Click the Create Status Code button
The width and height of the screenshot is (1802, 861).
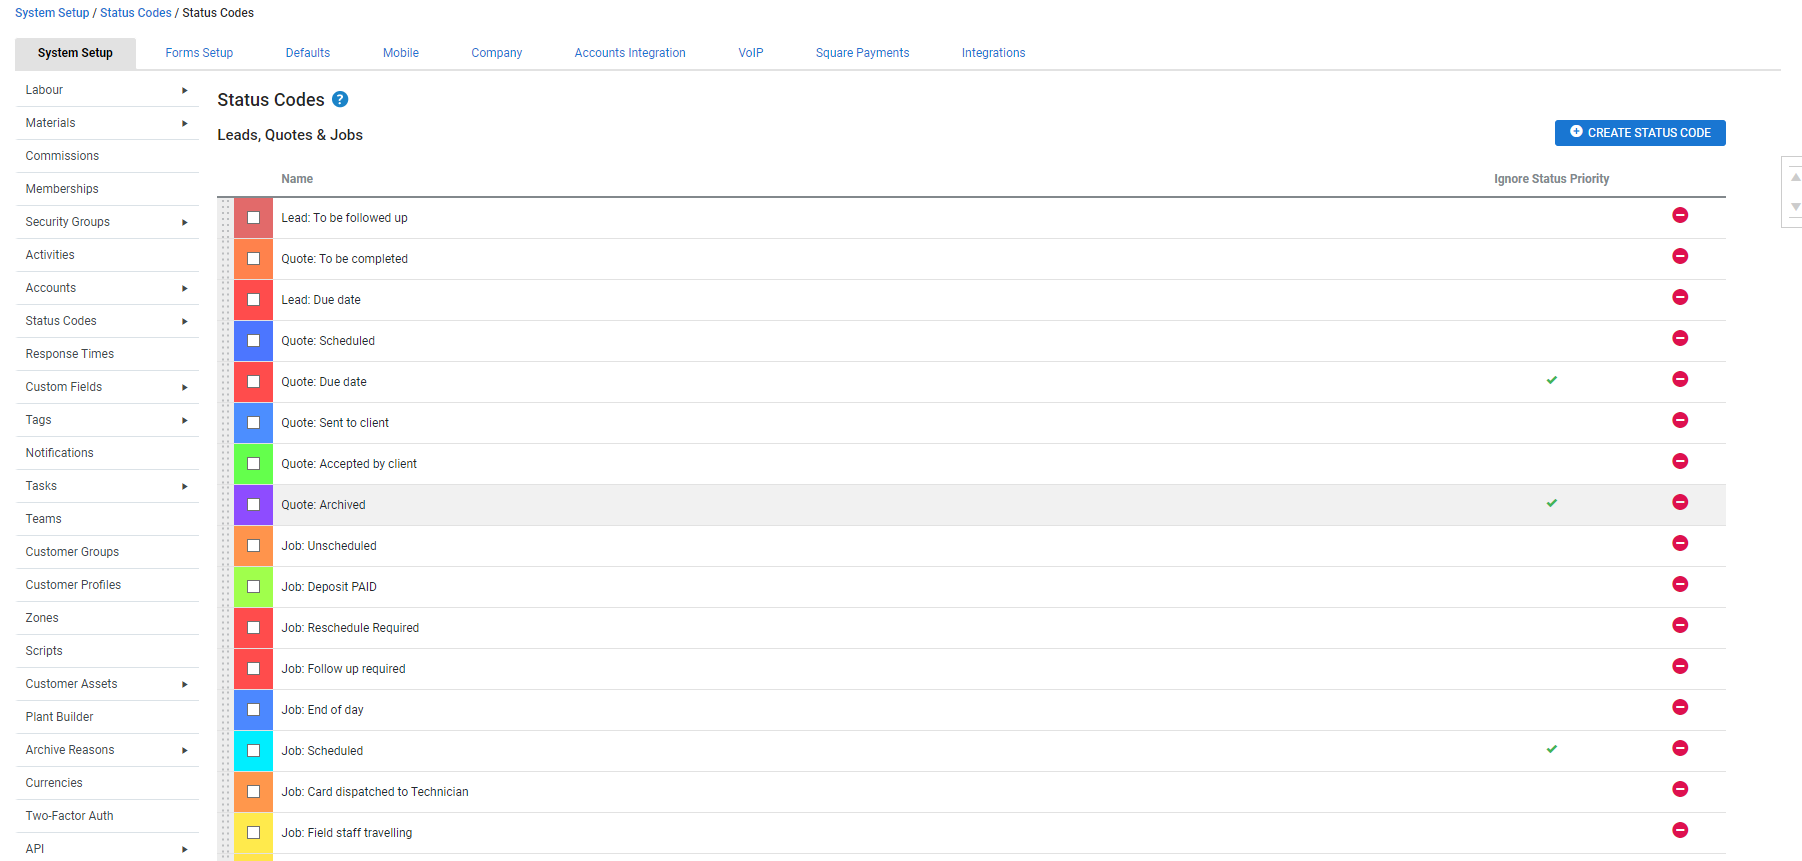pos(1640,133)
